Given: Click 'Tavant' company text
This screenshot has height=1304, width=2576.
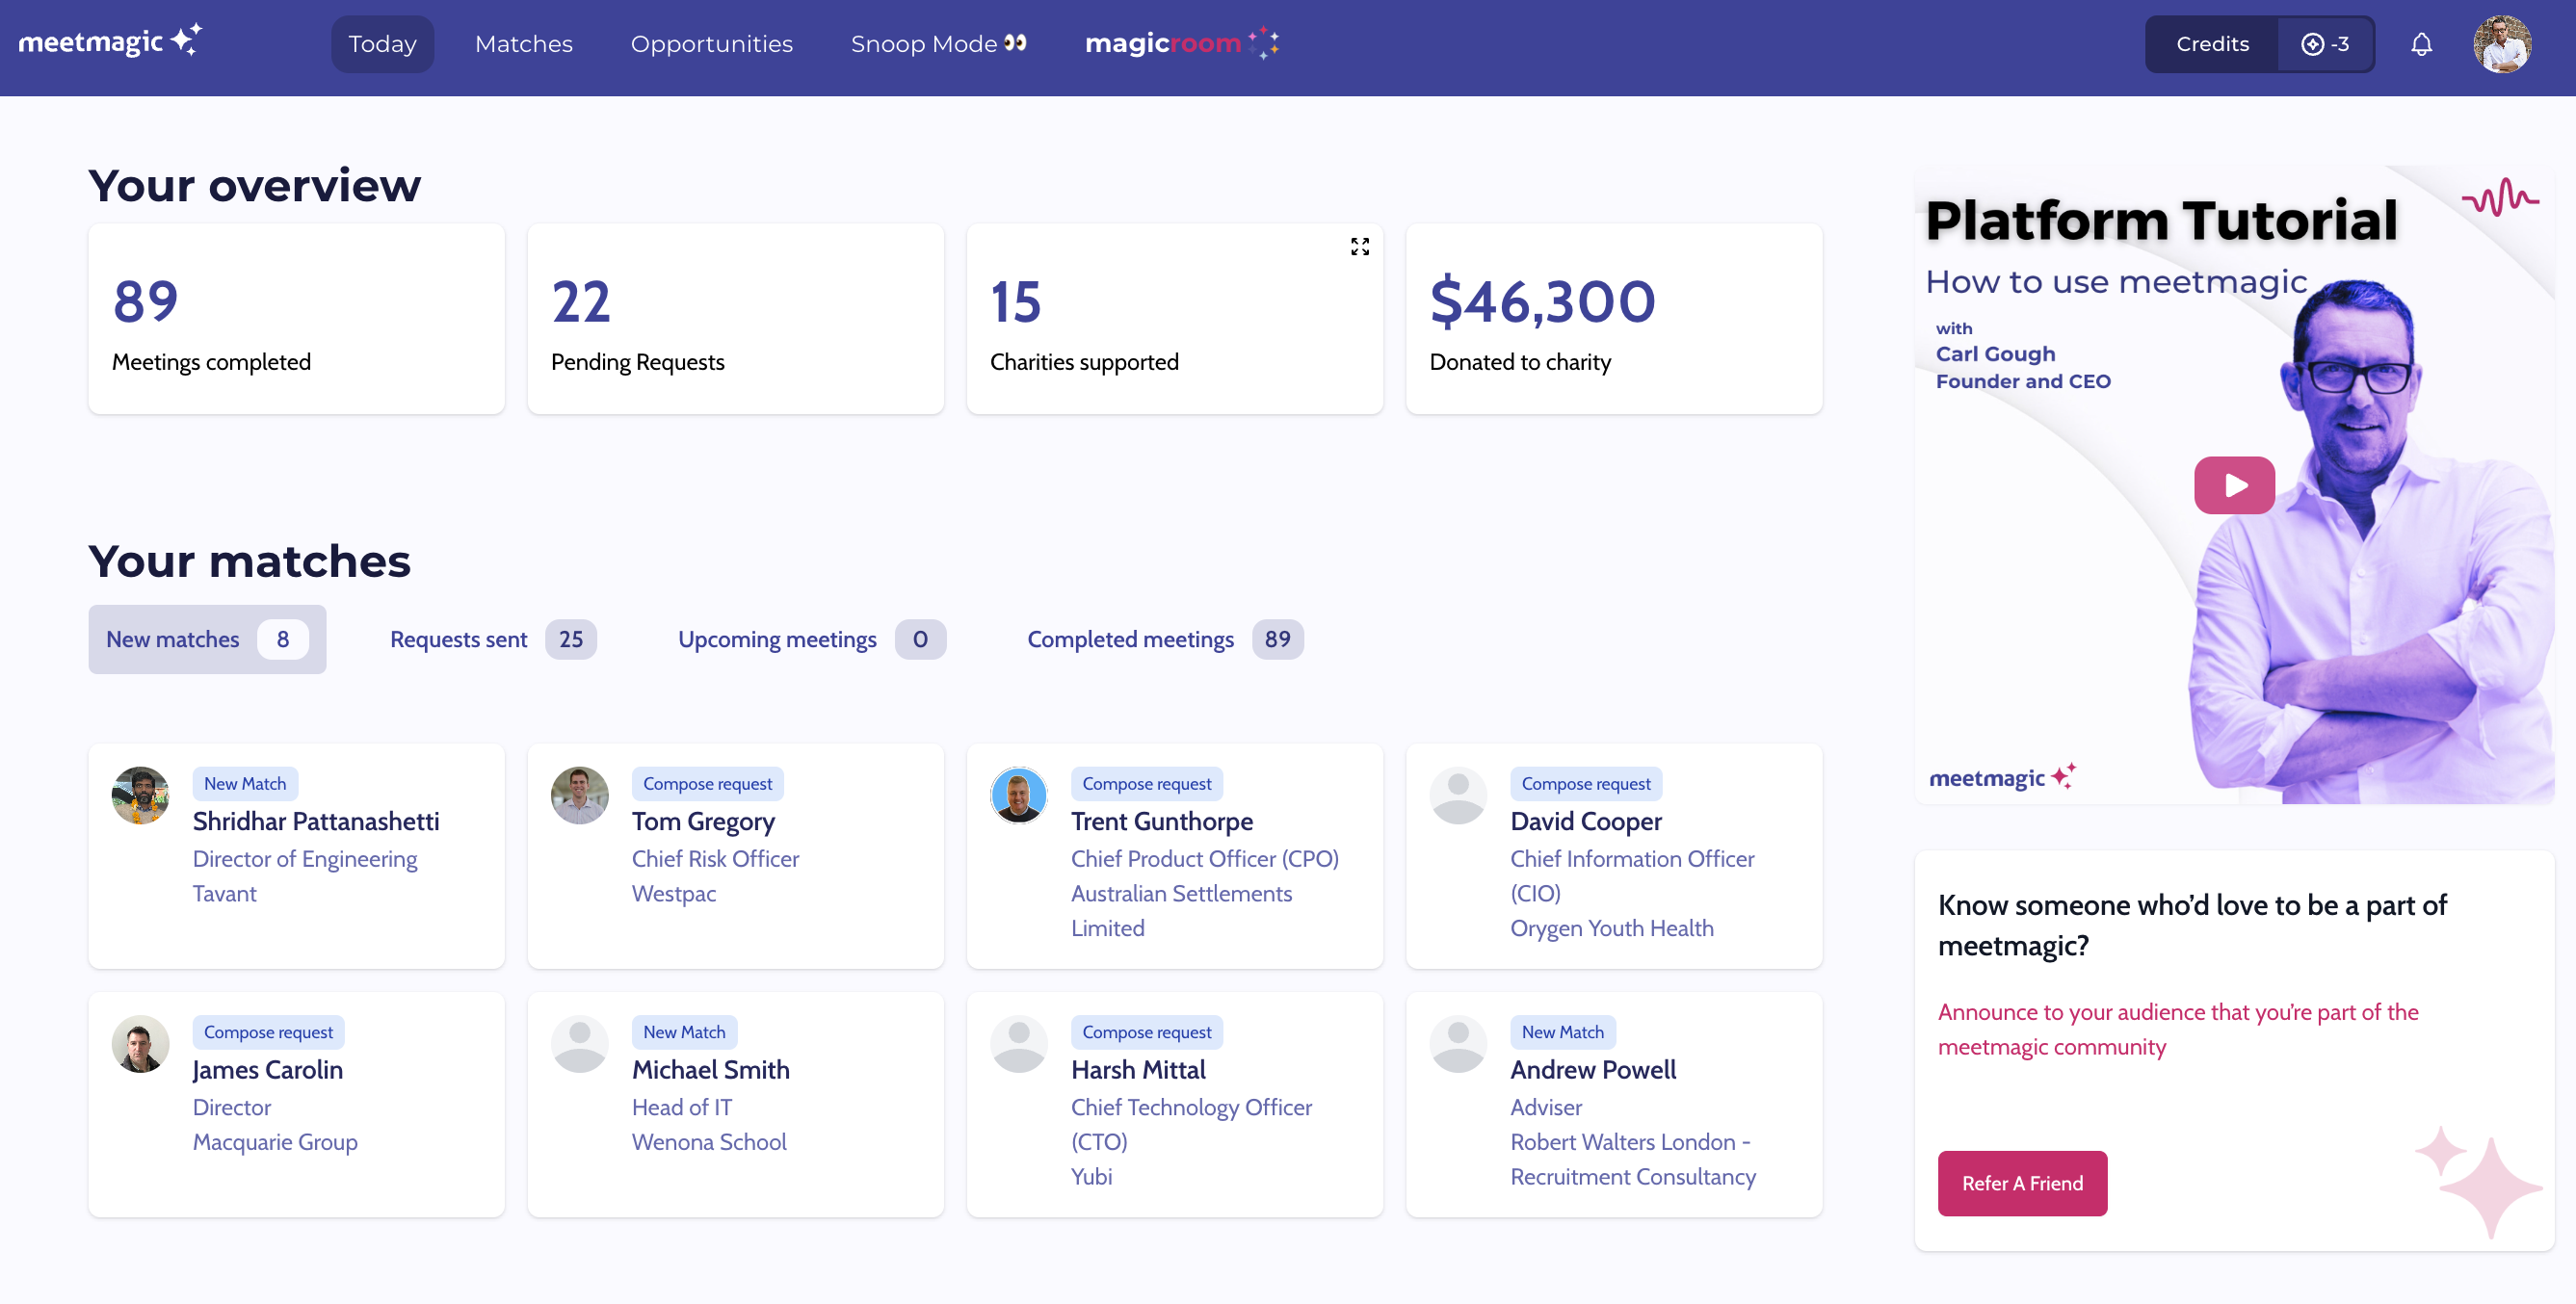Looking at the screenshot, I should pyautogui.click(x=225, y=893).
